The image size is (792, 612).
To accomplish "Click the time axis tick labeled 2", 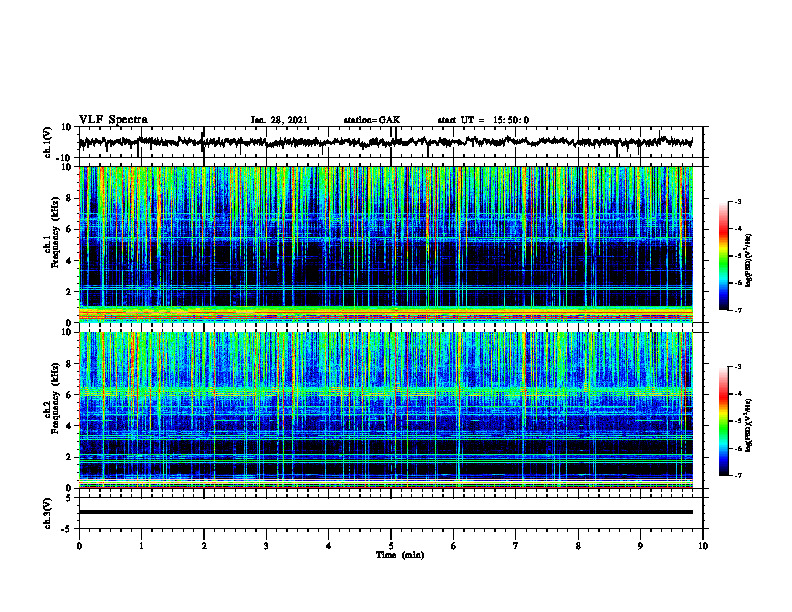I will click(x=204, y=546).
